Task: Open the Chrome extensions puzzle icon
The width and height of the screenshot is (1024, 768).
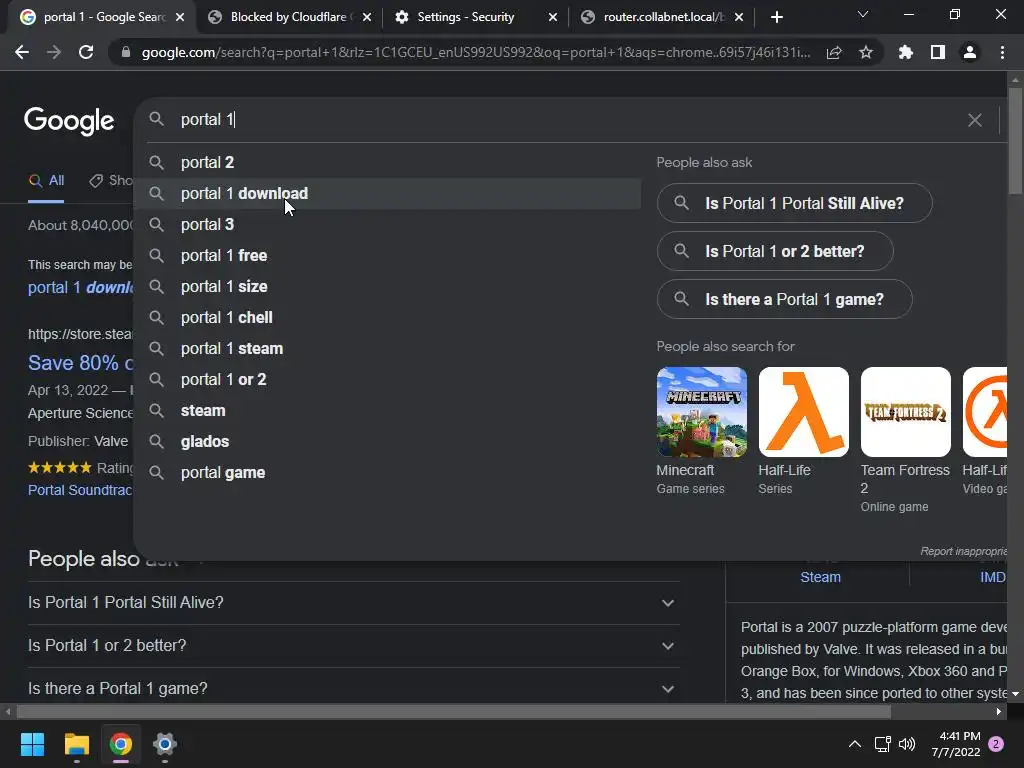Action: (906, 52)
